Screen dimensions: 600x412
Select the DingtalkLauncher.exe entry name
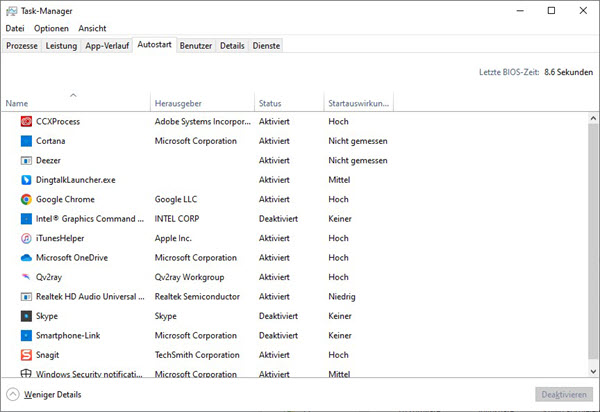(75, 180)
